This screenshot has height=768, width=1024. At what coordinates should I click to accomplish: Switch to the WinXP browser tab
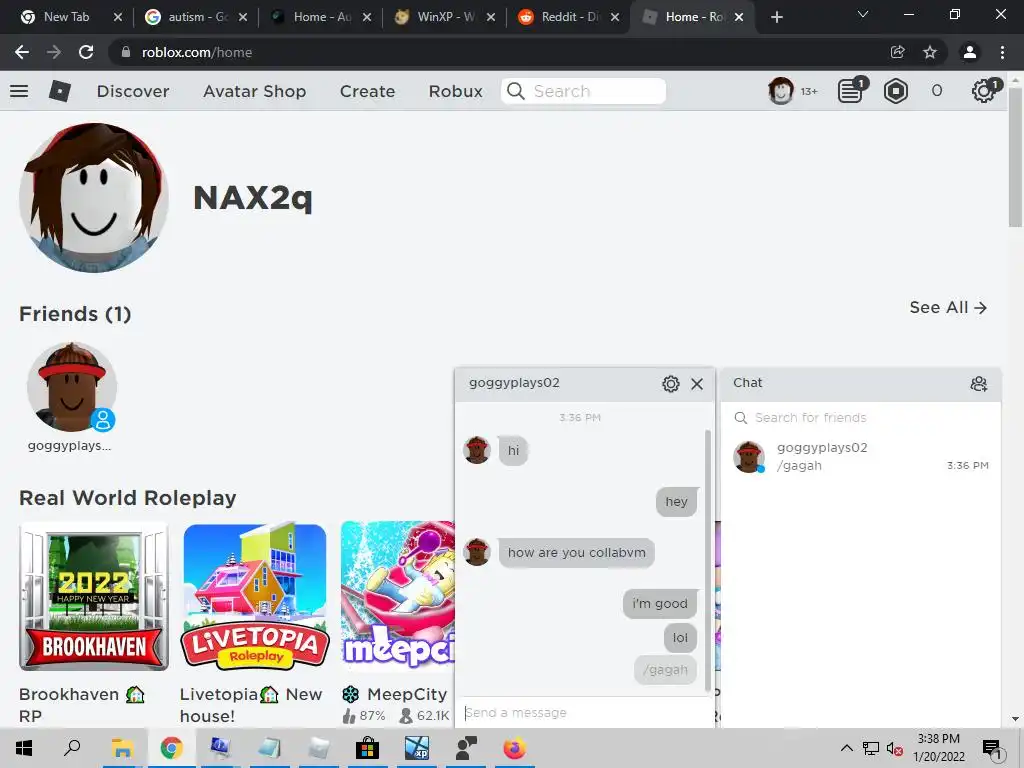click(x=445, y=17)
